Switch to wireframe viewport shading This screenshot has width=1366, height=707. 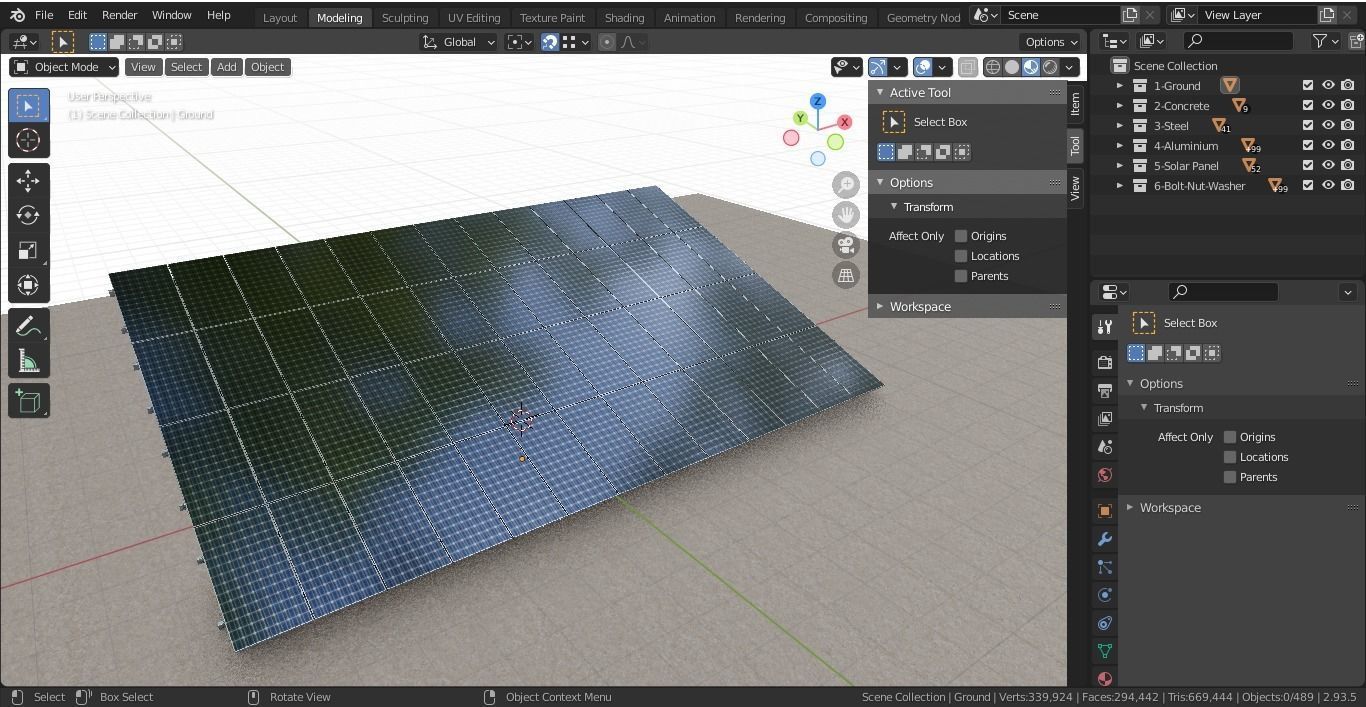click(993, 67)
